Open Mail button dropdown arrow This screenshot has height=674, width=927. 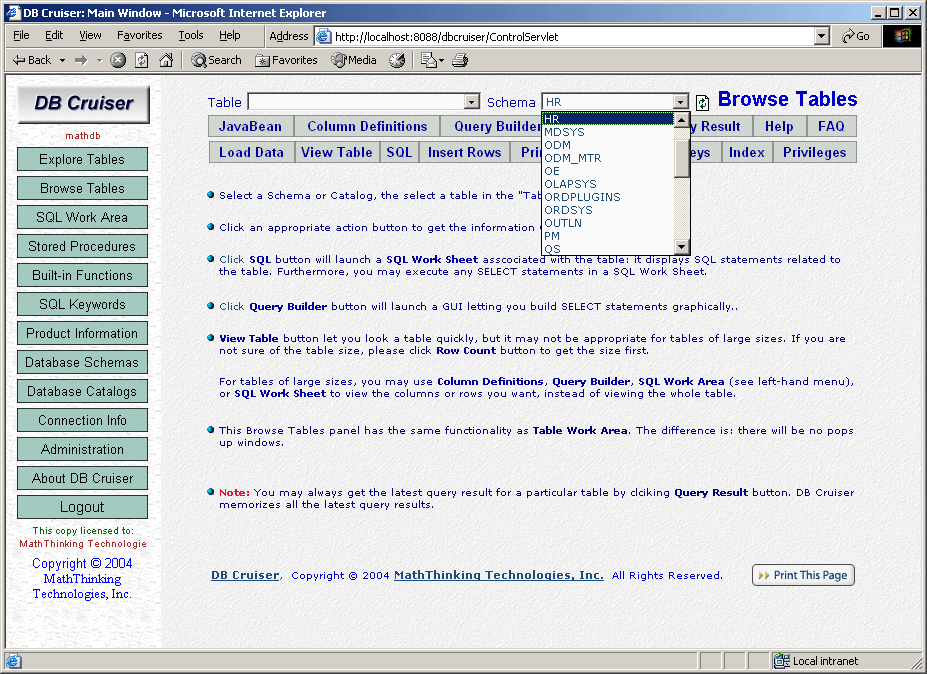coord(441,60)
